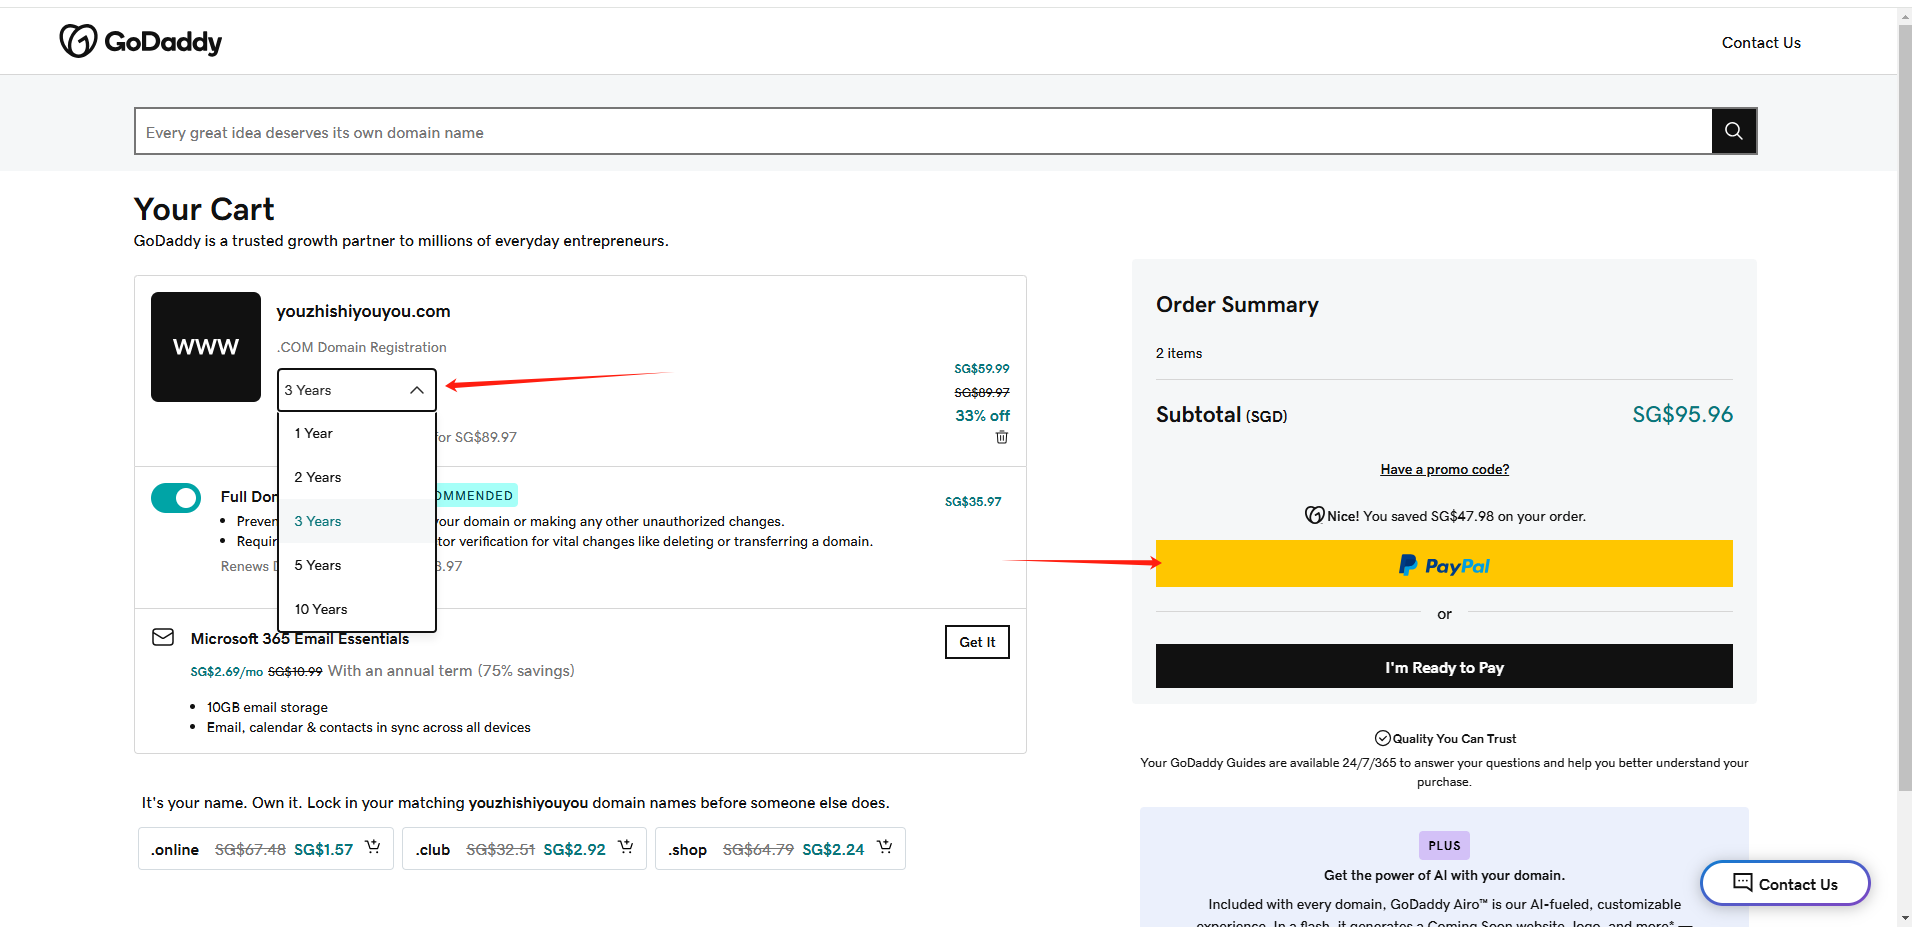Delete domain with trash icon
The image size is (1912, 927).
pyautogui.click(x=1002, y=437)
